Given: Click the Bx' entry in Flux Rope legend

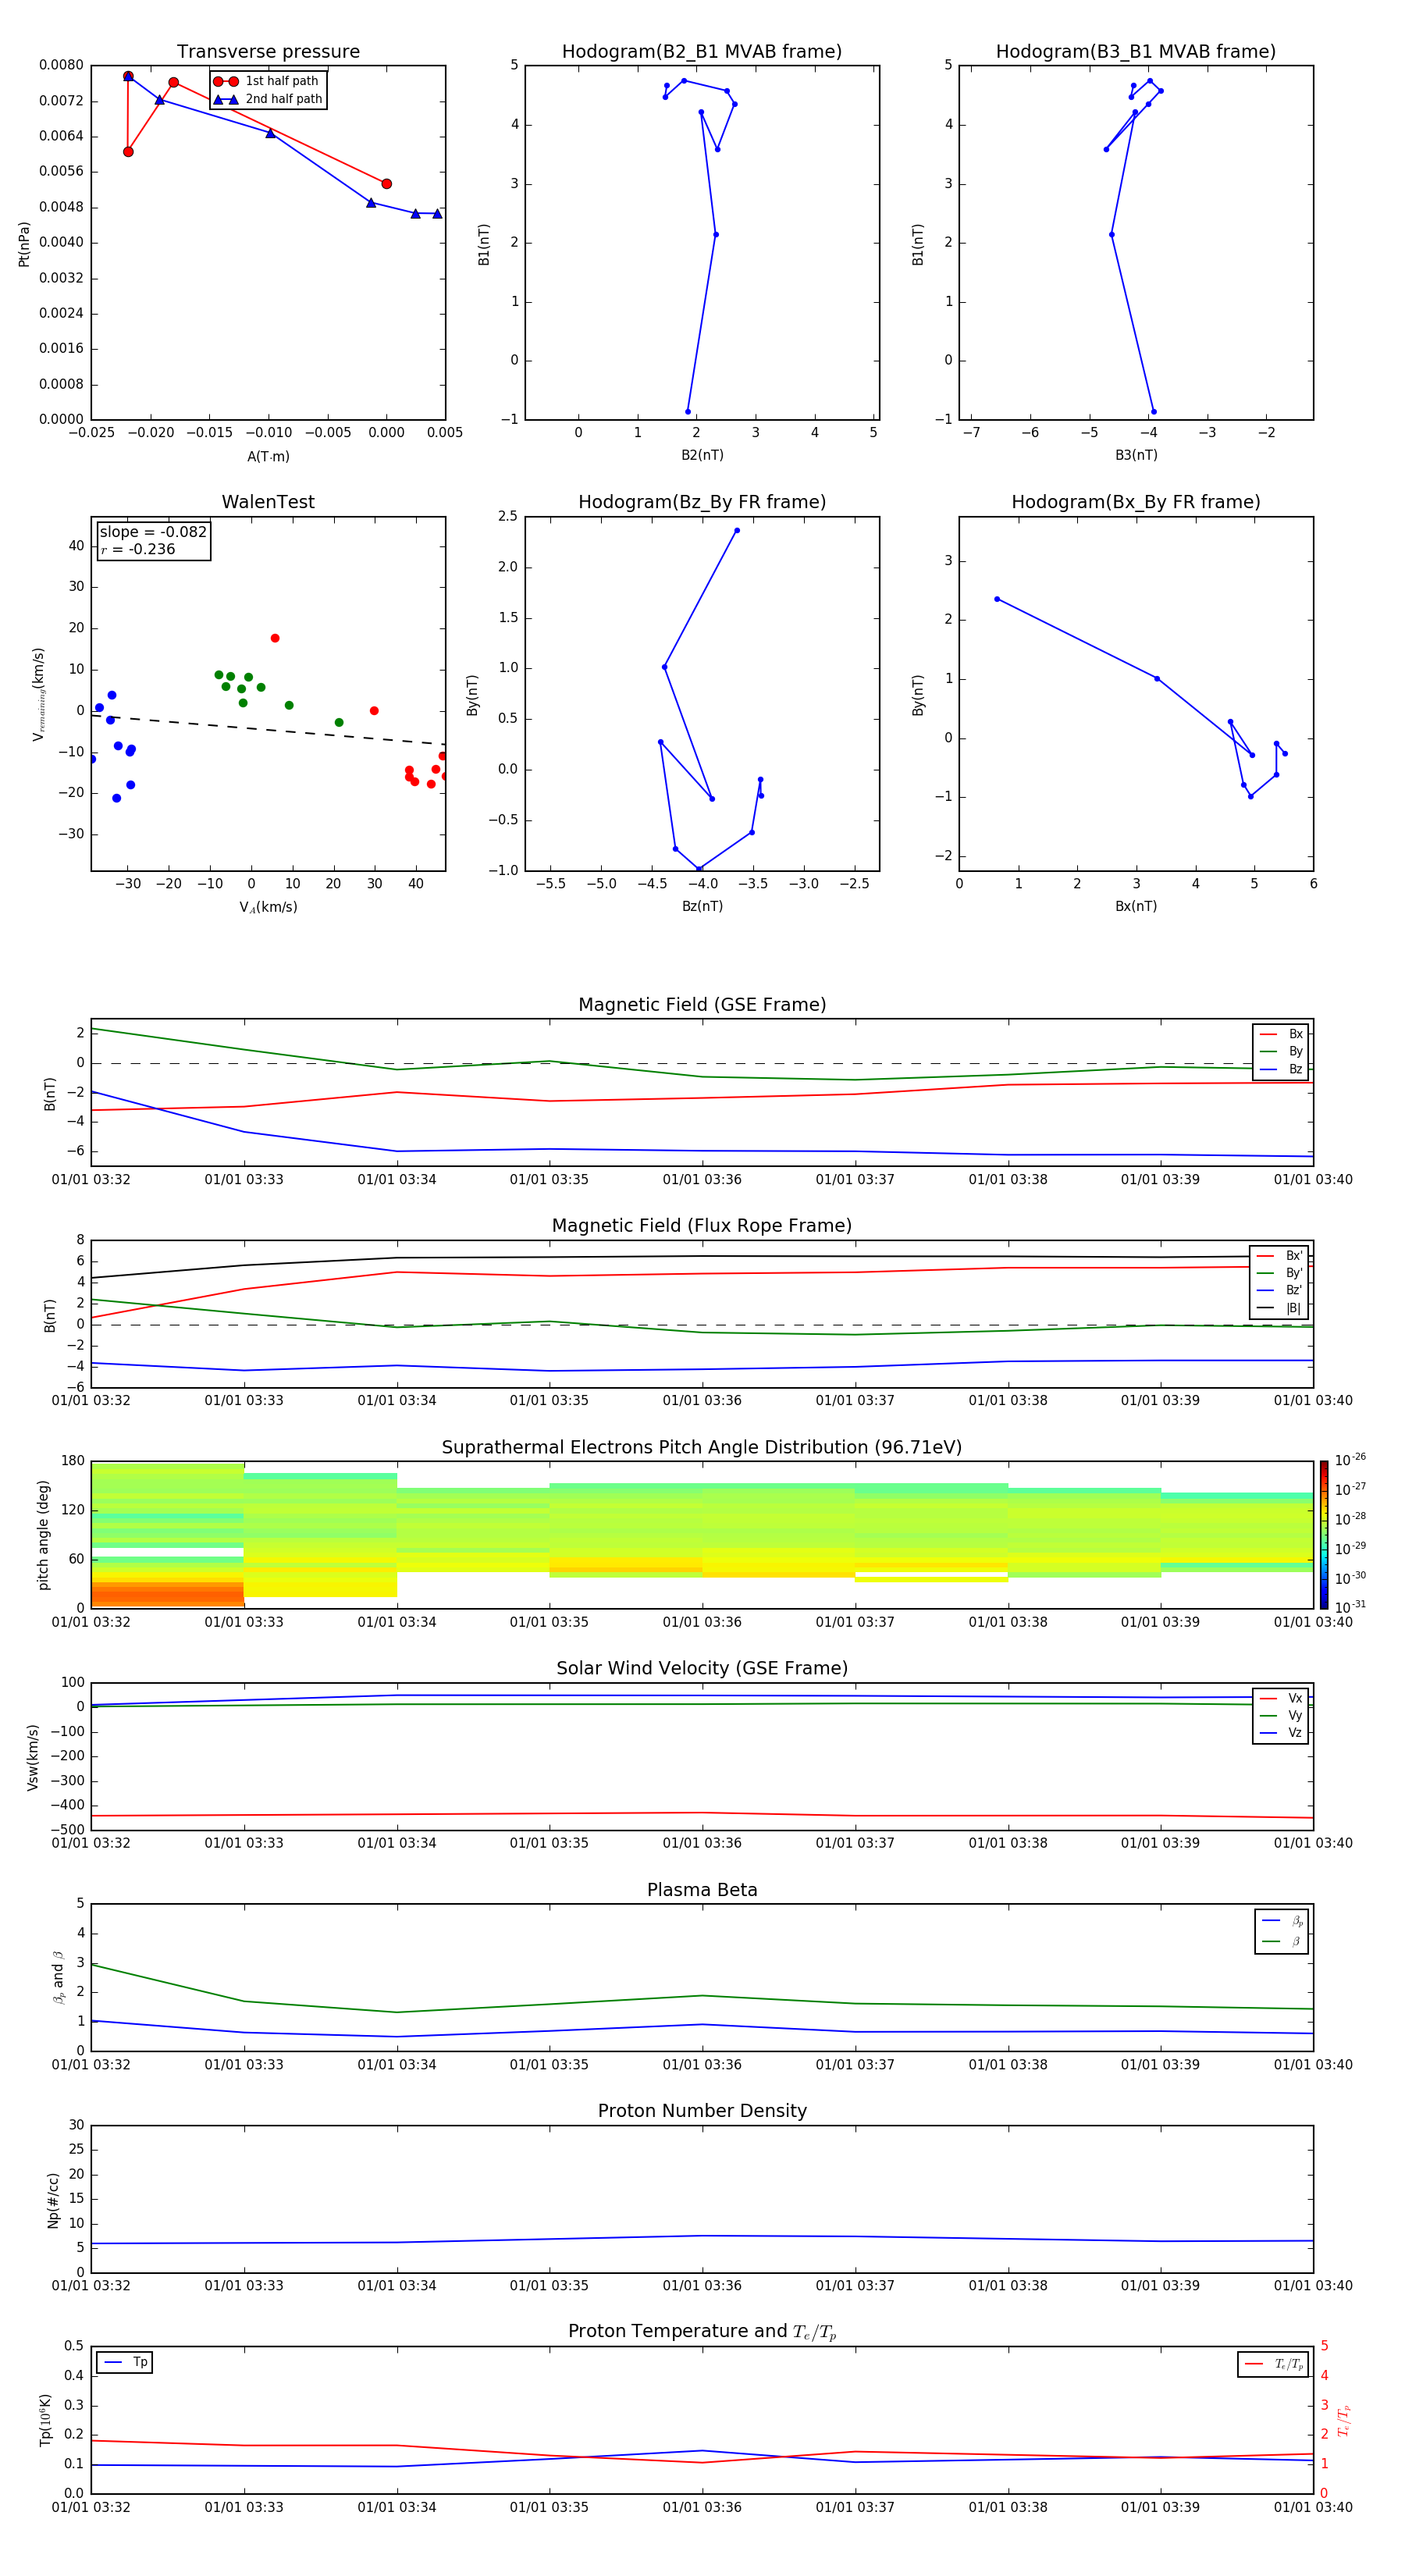Looking at the screenshot, I should click(1281, 1255).
